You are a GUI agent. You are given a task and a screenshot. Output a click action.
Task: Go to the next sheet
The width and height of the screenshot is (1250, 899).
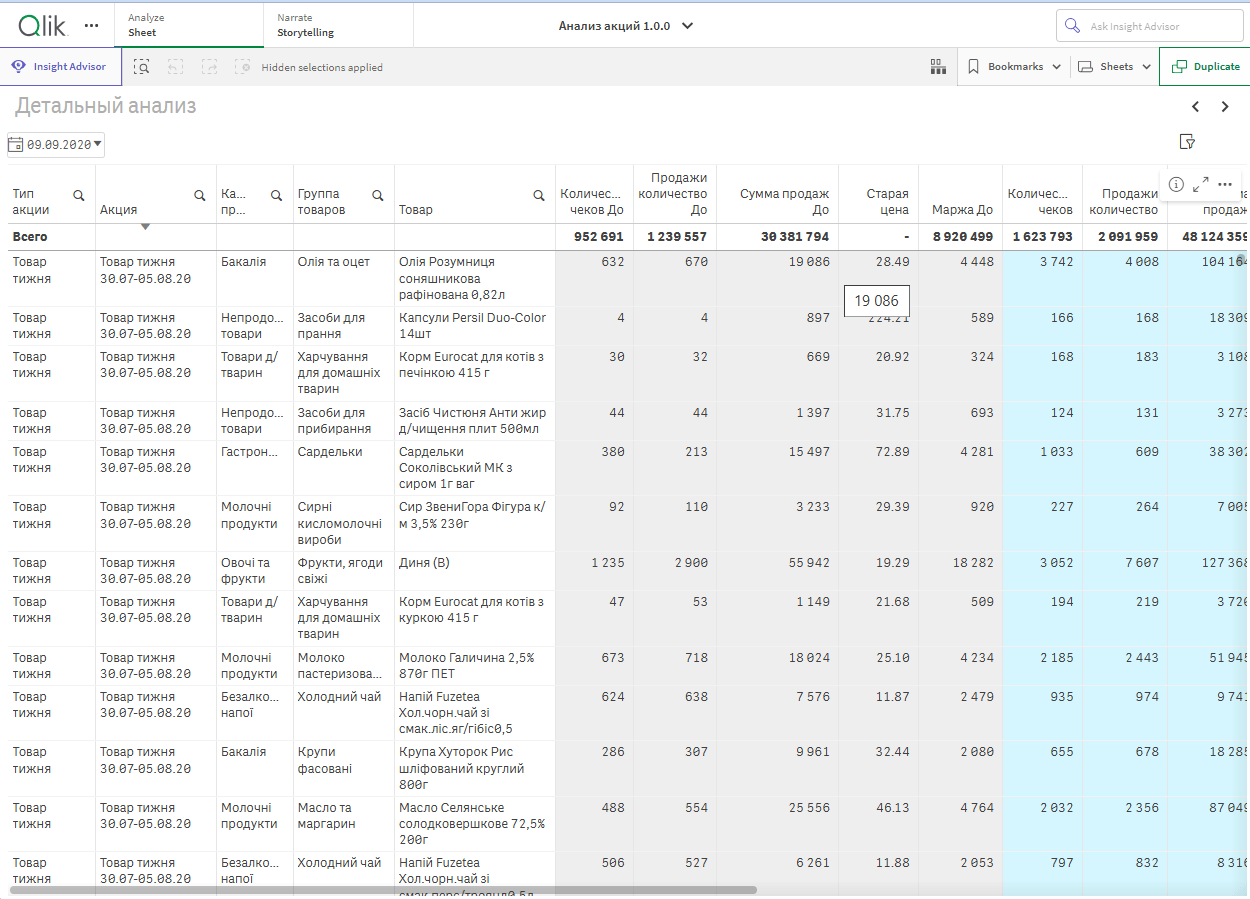tap(1225, 107)
